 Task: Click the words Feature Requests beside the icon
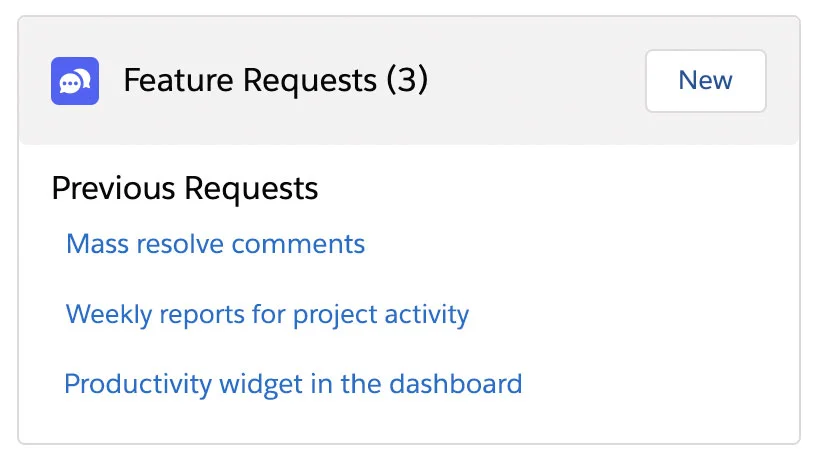coord(250,81)
